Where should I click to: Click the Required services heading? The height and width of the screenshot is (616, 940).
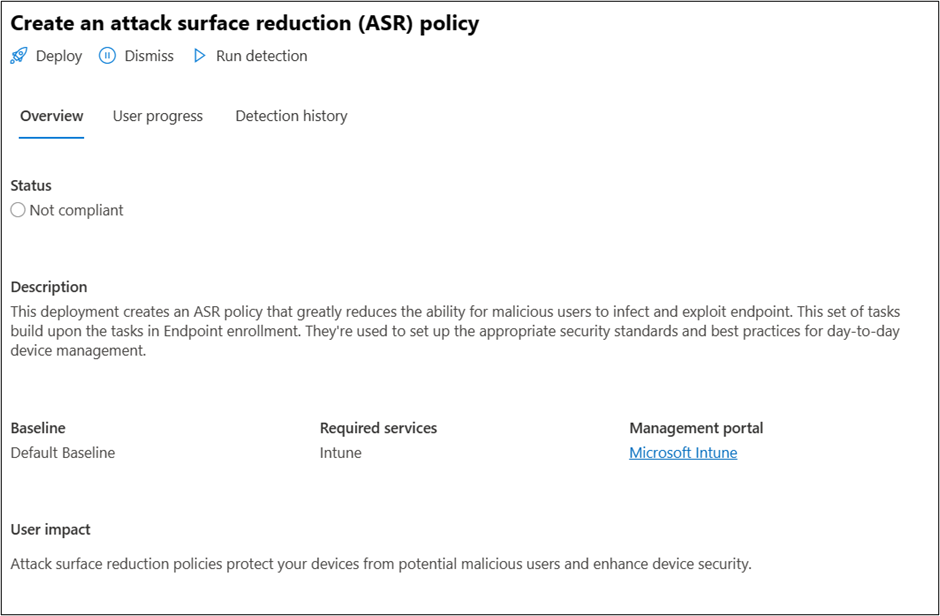click(378, 428)
